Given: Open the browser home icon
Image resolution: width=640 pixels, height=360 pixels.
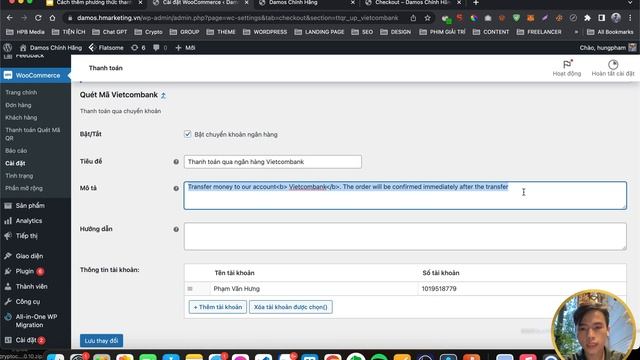Looking at the screenshot, I should point(52,18).
